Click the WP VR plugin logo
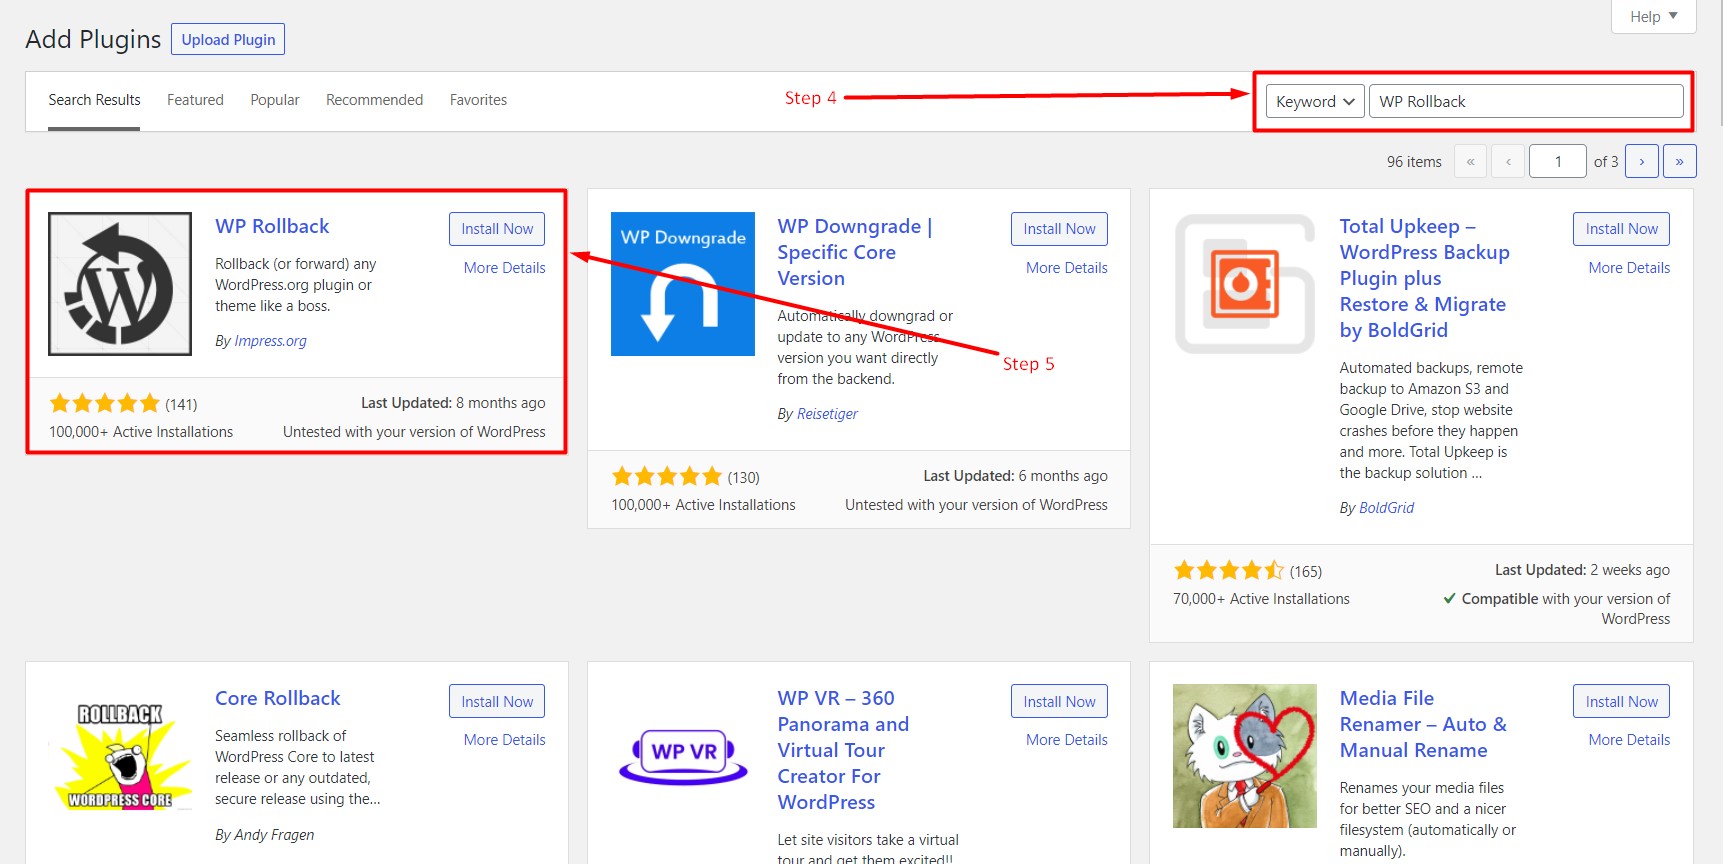This screenshot has height=864, width=1723. [683, 756]
